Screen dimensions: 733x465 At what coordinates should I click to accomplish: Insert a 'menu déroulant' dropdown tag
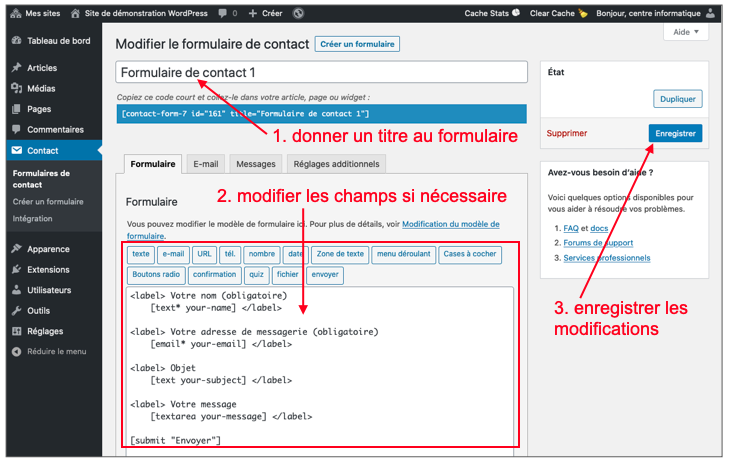point(402,254)
